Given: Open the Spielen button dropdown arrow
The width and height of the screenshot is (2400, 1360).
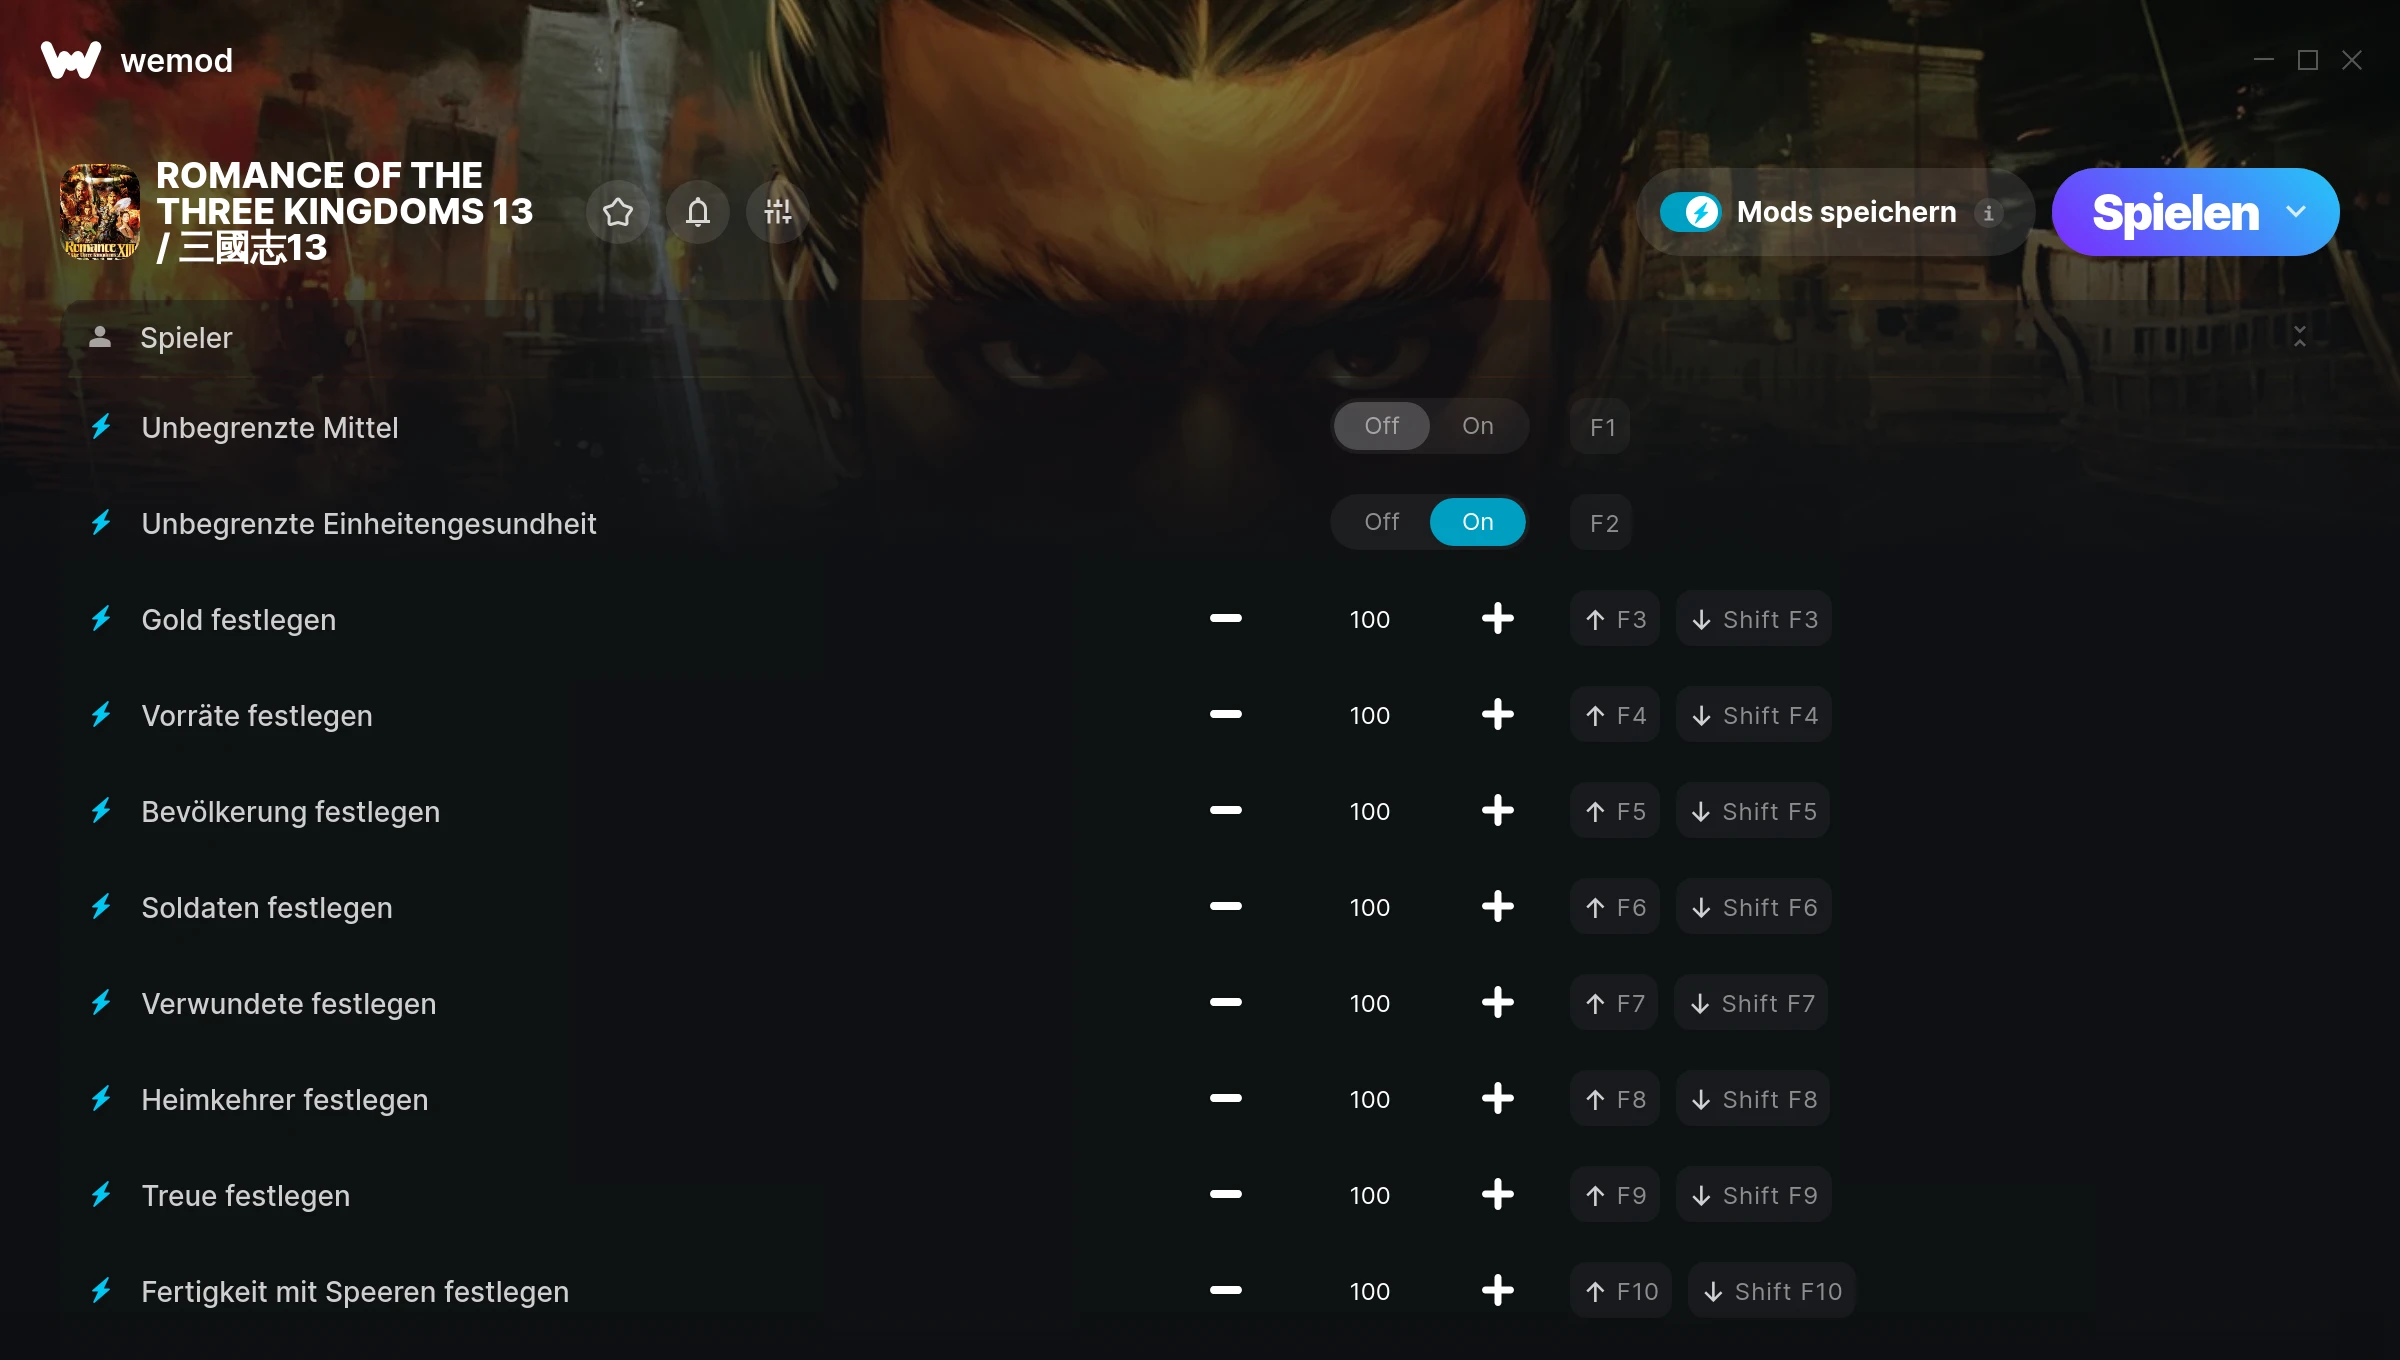Looking at the screenshot, I should [2296, 212].
